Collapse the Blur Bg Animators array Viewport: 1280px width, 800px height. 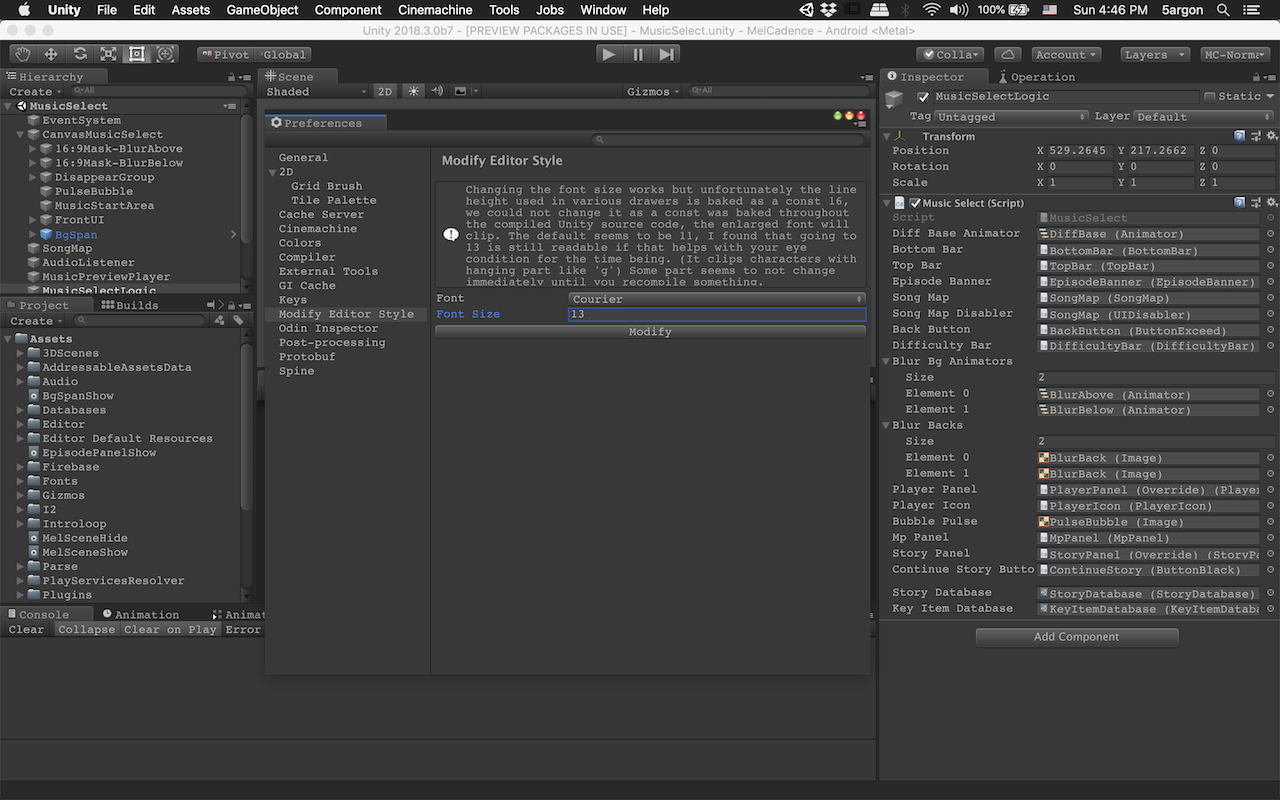coord(885,361)
